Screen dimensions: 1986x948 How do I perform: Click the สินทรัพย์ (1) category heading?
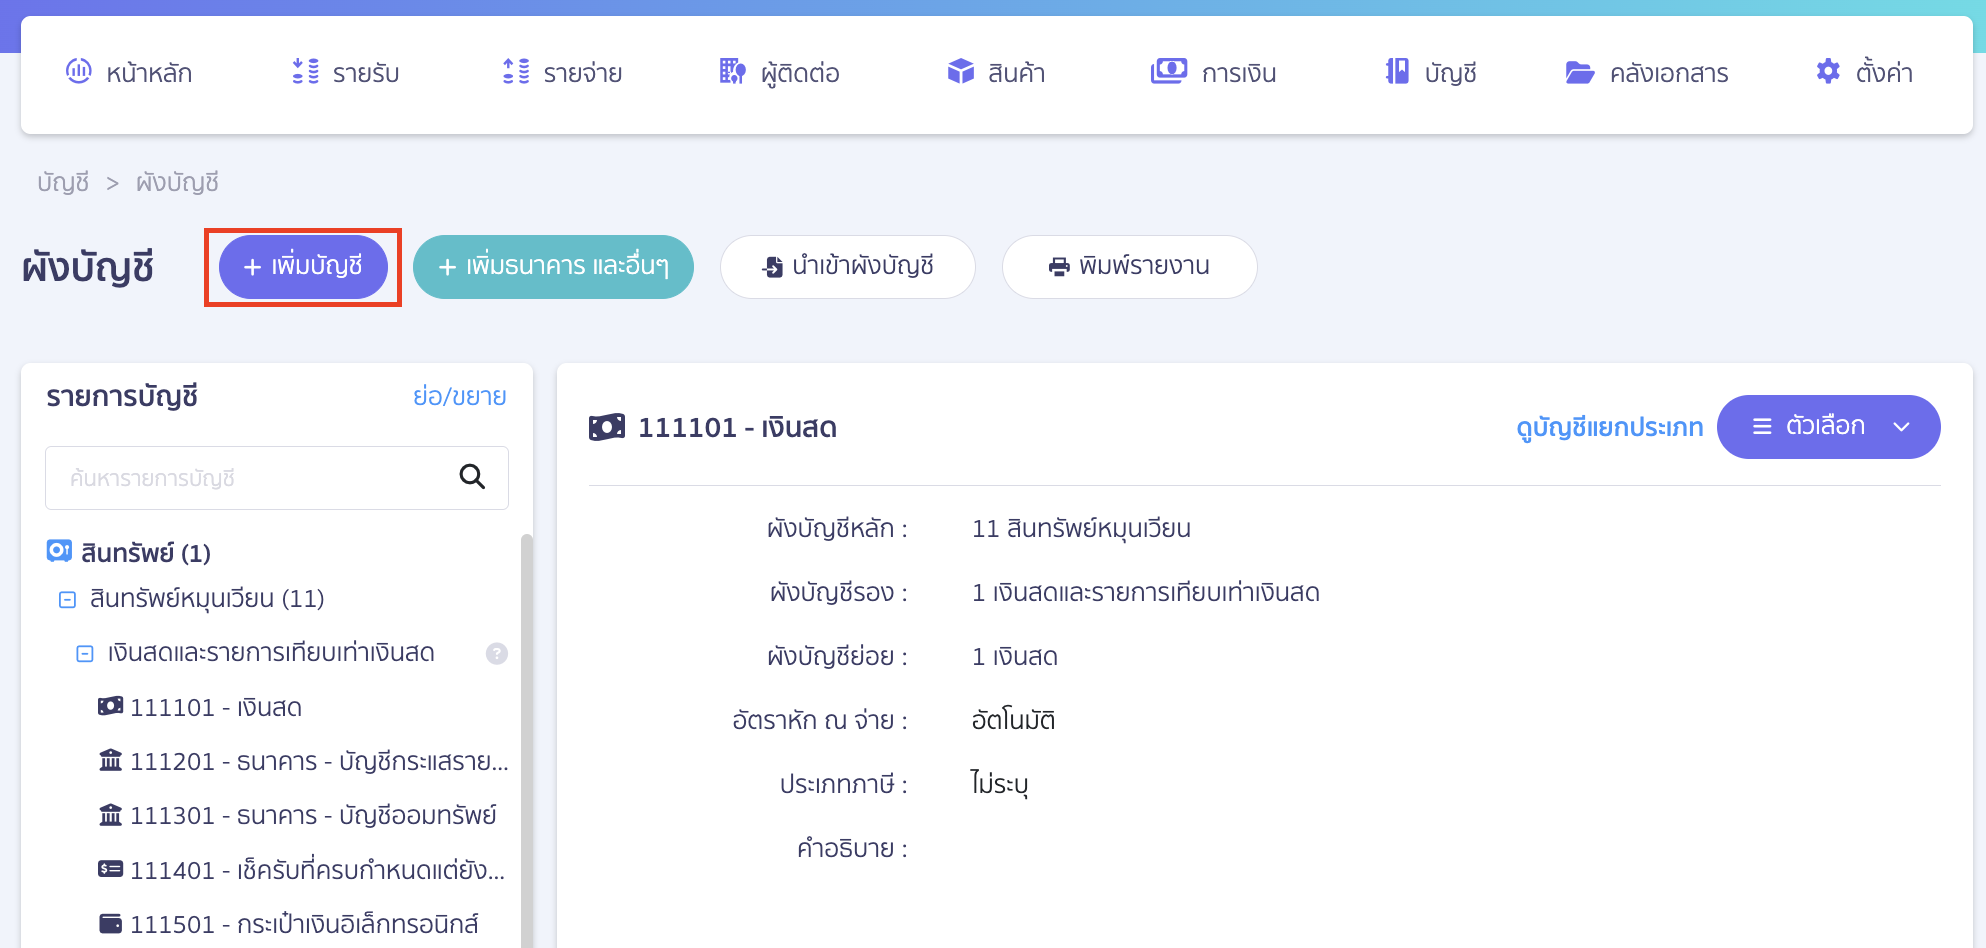click(x=128, y=552)
